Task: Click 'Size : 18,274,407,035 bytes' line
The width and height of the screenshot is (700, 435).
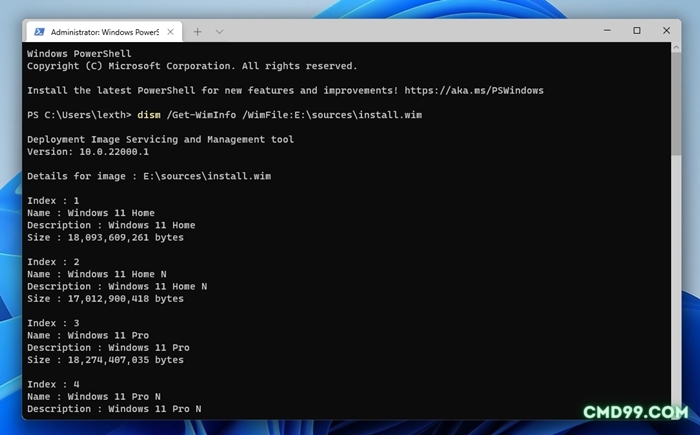Action: pyautogui.click(x=105, y=360)
